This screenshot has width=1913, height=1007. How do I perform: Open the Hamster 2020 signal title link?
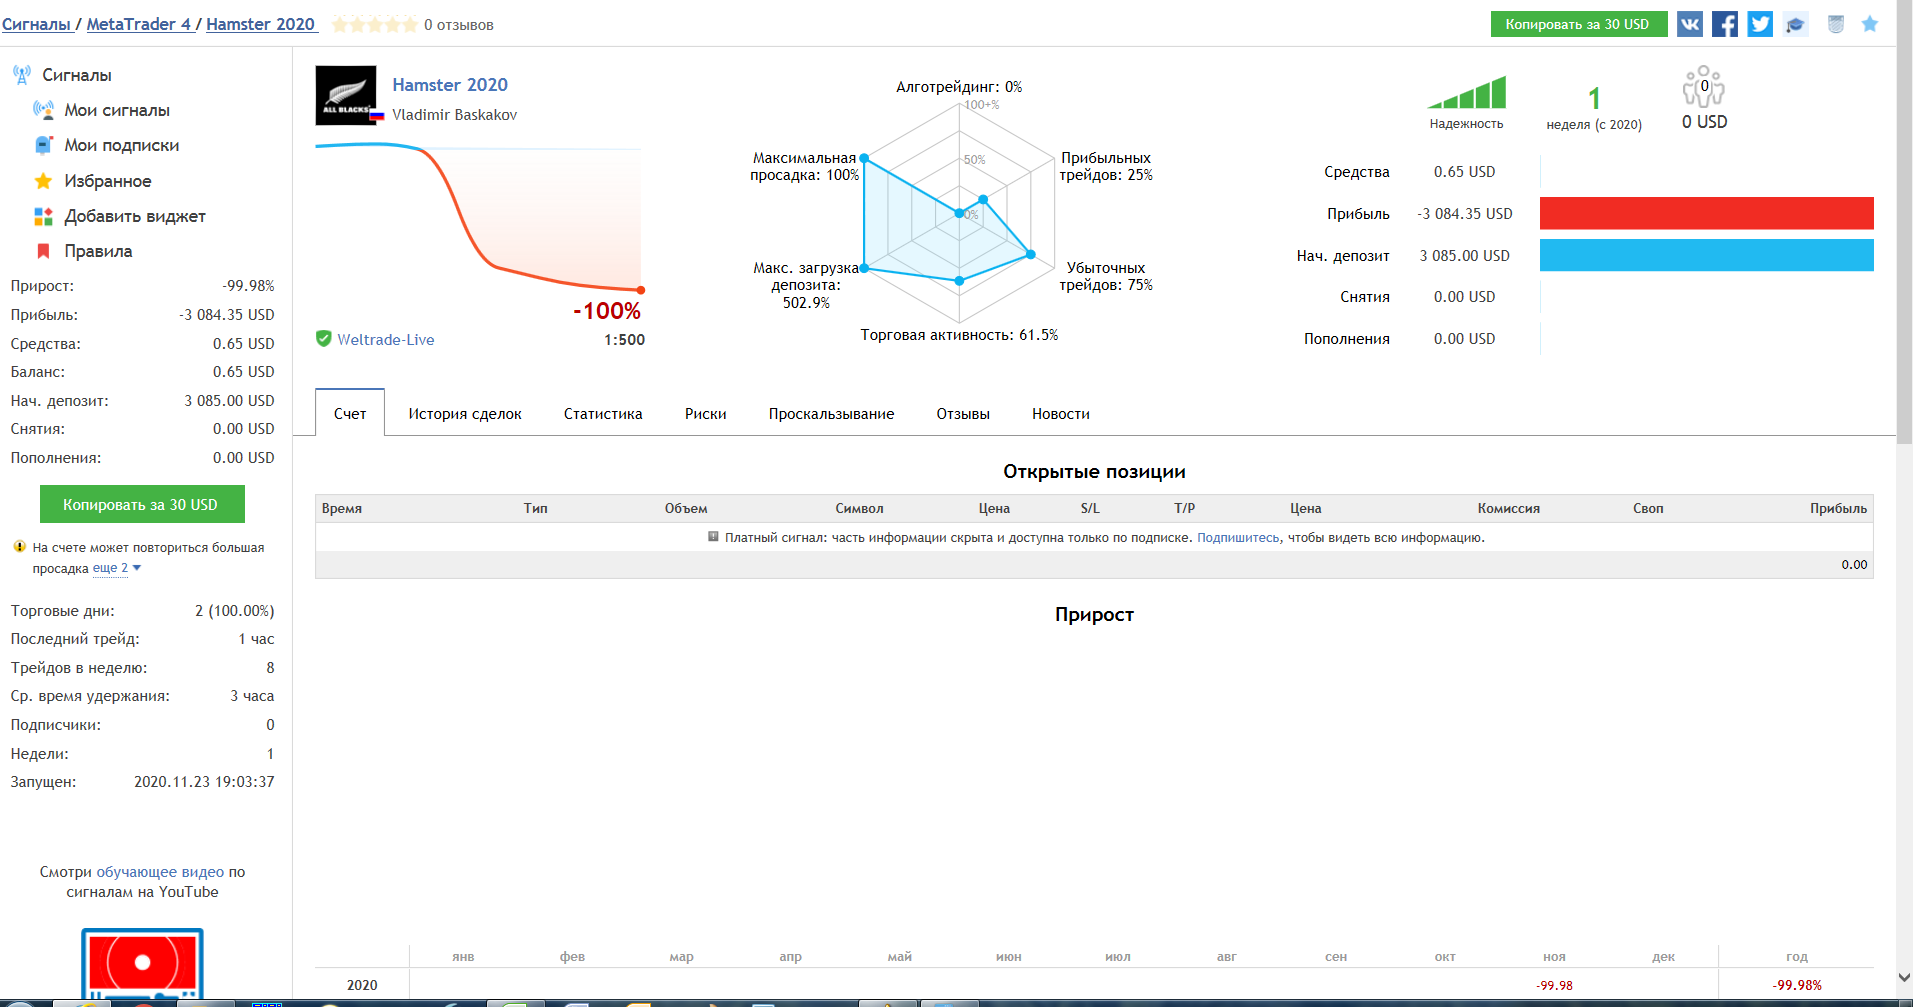(x=450, y=85)
